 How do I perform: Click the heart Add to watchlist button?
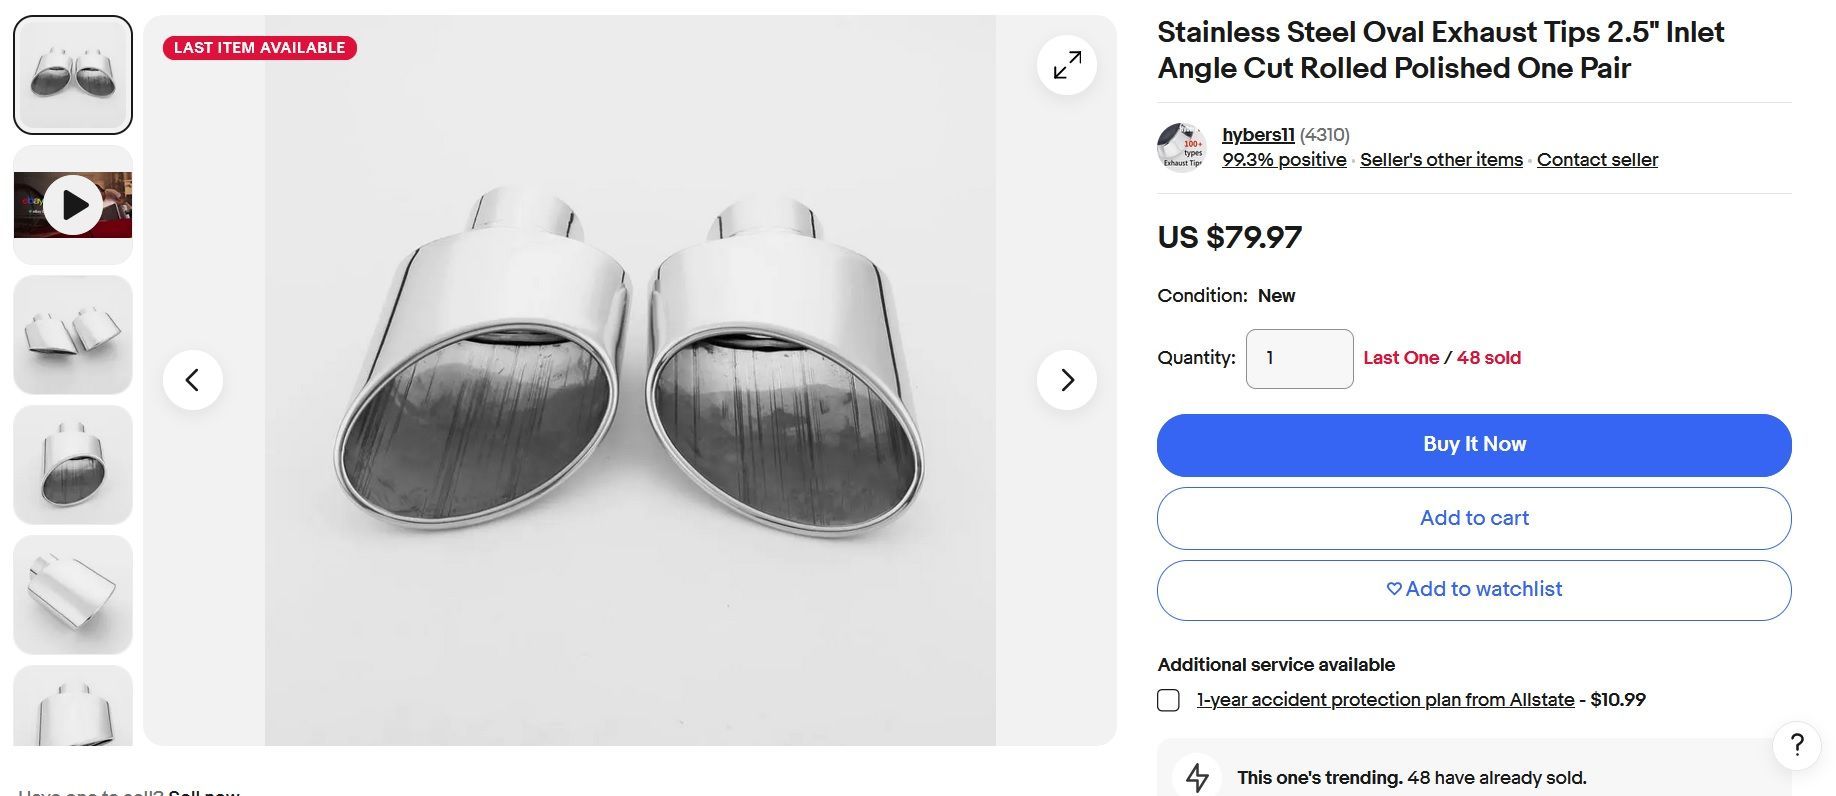(1473, 590)
